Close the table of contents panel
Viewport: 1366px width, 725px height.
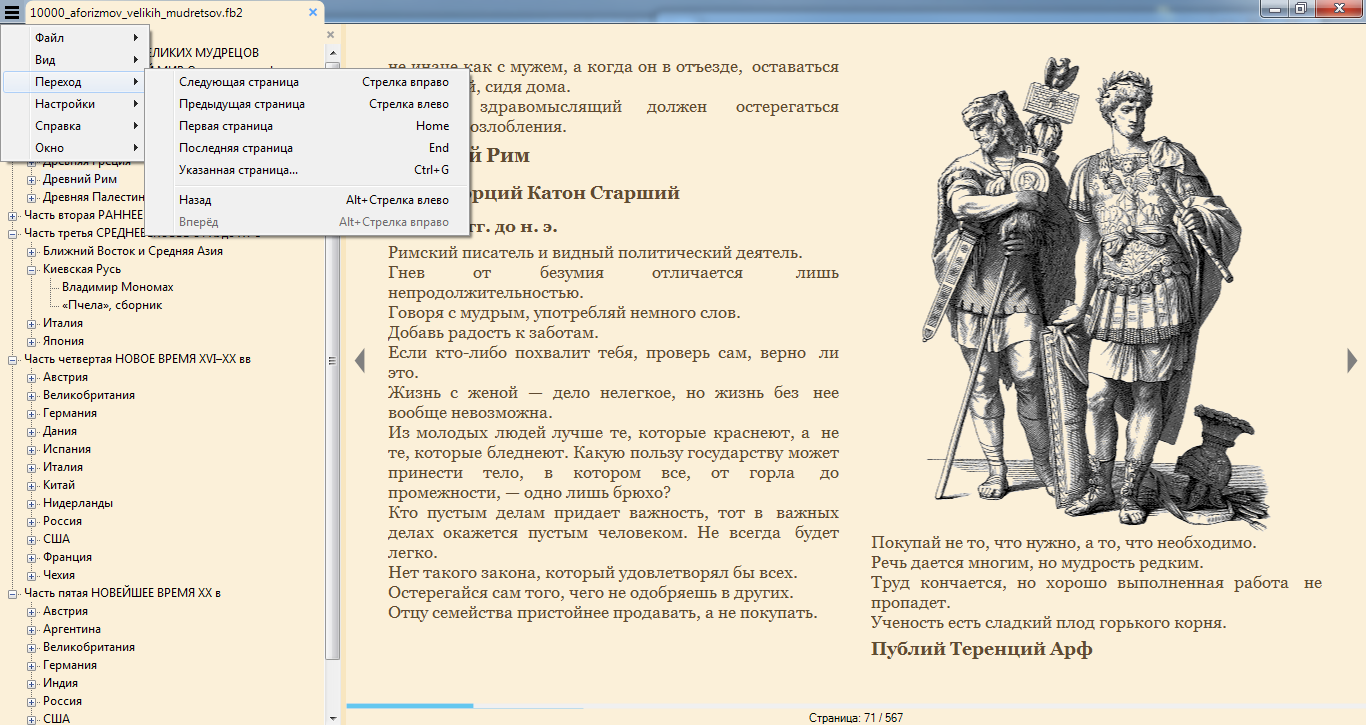click(331, 34)
